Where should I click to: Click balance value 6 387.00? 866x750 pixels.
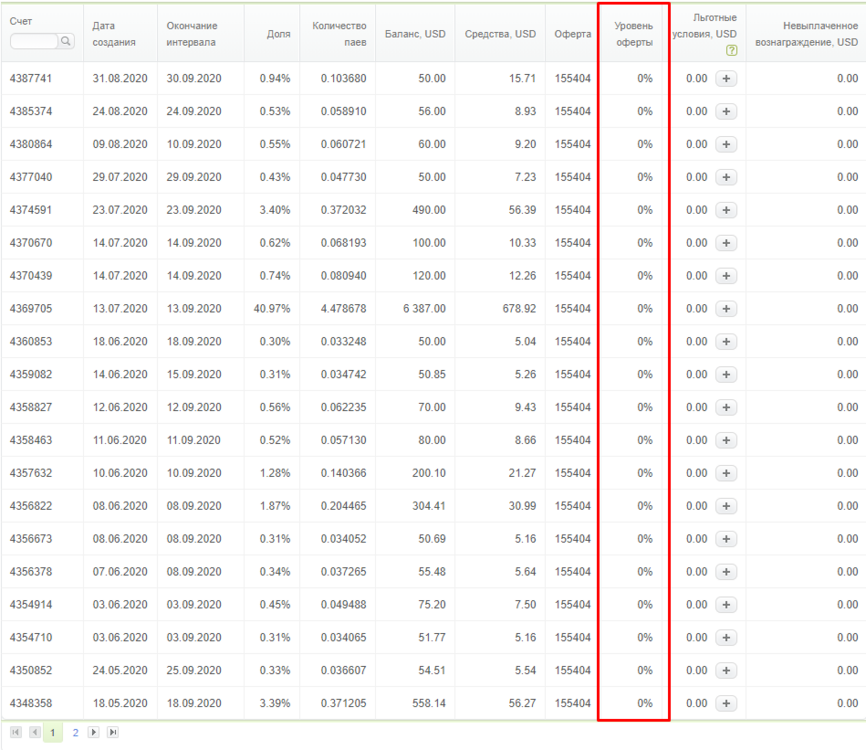coord(424,309)
